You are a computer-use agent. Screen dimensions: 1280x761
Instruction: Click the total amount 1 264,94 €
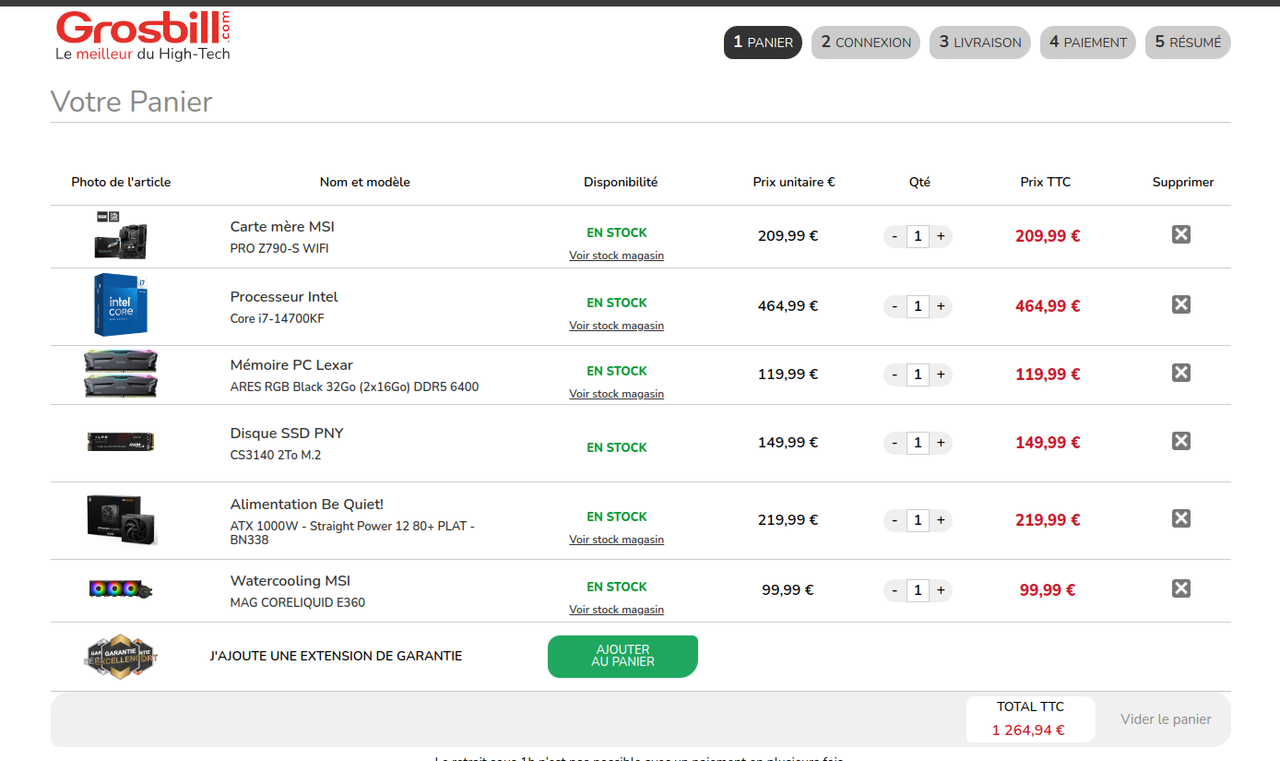tap(1028, 731)
